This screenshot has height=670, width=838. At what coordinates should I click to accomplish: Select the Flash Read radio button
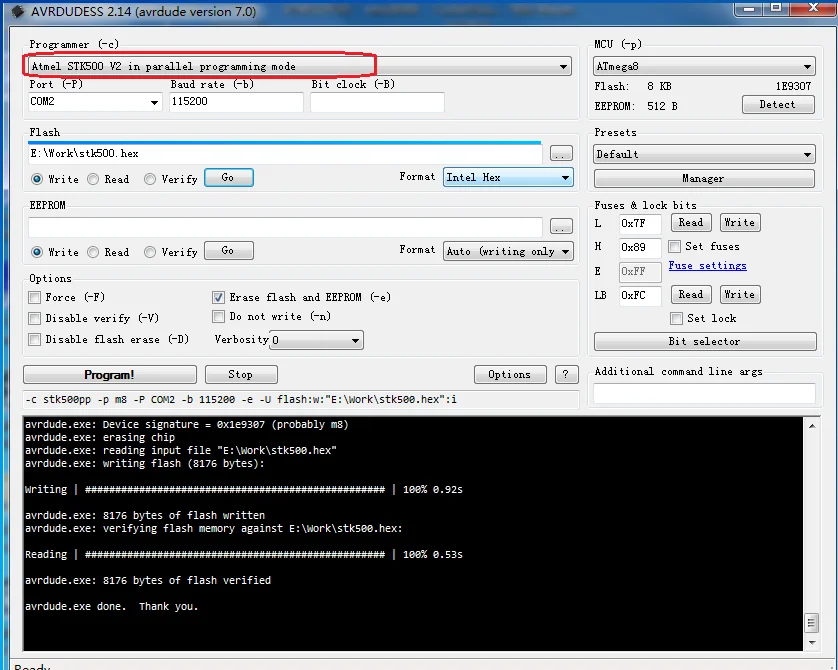point(93,179)
